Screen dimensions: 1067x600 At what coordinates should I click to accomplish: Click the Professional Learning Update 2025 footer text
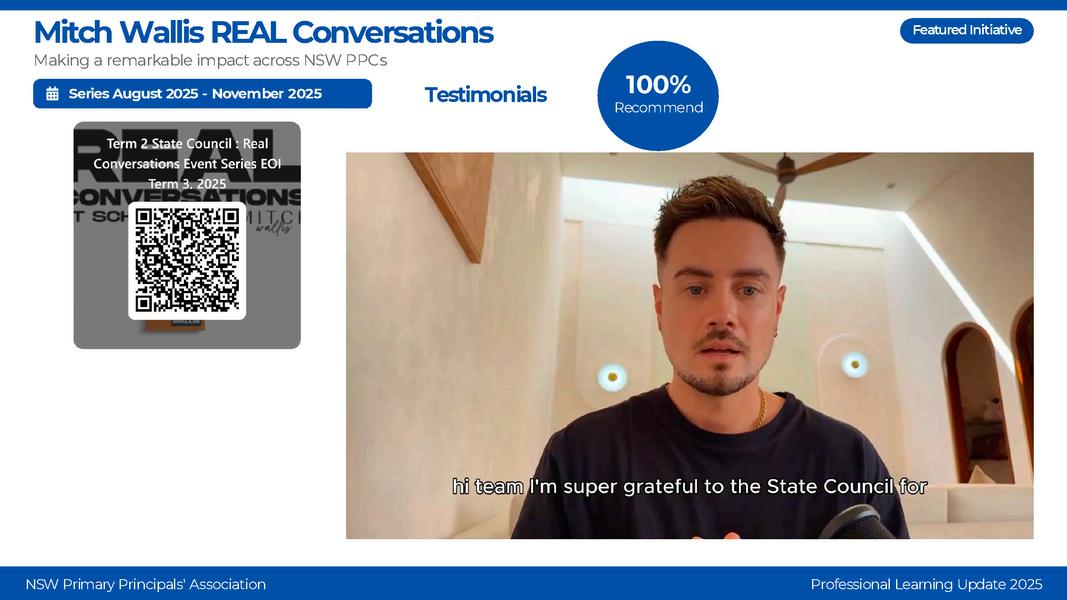point(926,584)
